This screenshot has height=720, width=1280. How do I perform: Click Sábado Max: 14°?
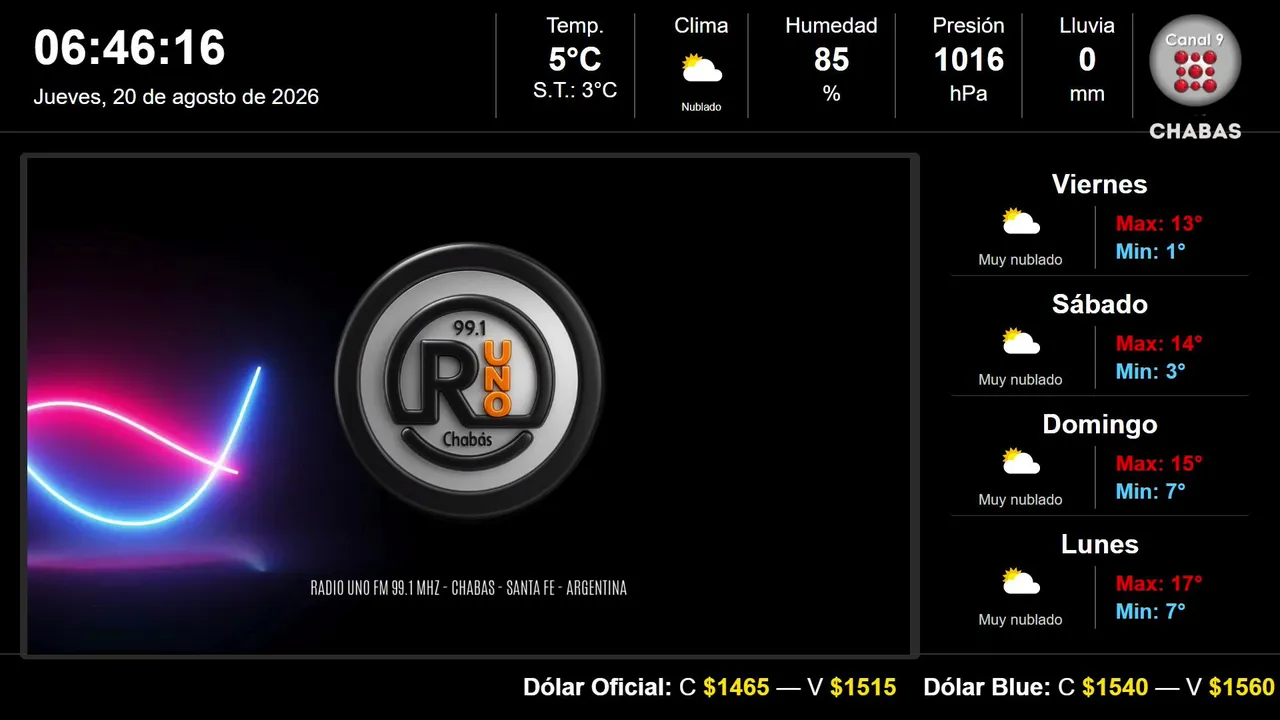click(1159, 343)
